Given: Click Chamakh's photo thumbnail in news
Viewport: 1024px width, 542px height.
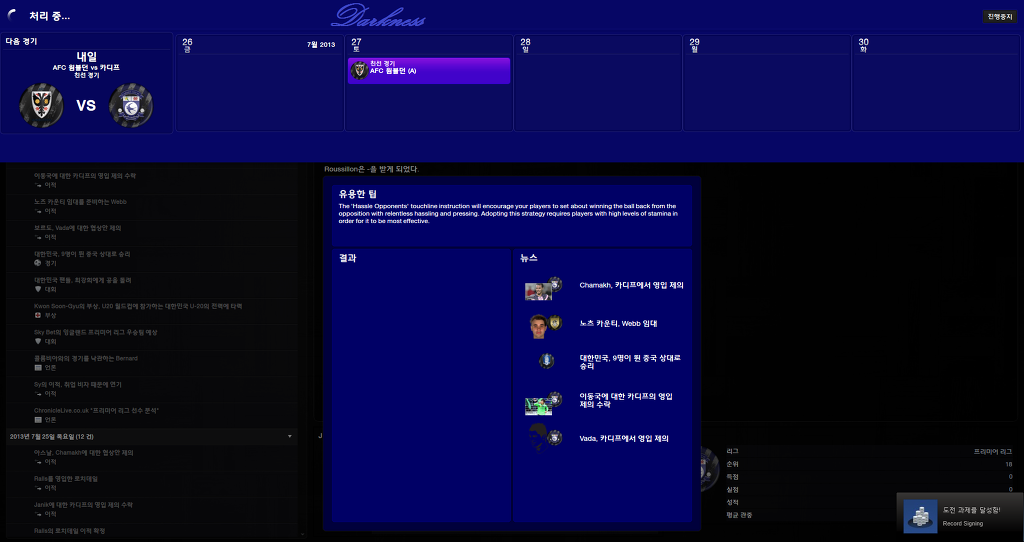Looking at the screenshot, I should pyautogui.click(x=538, y=292).
